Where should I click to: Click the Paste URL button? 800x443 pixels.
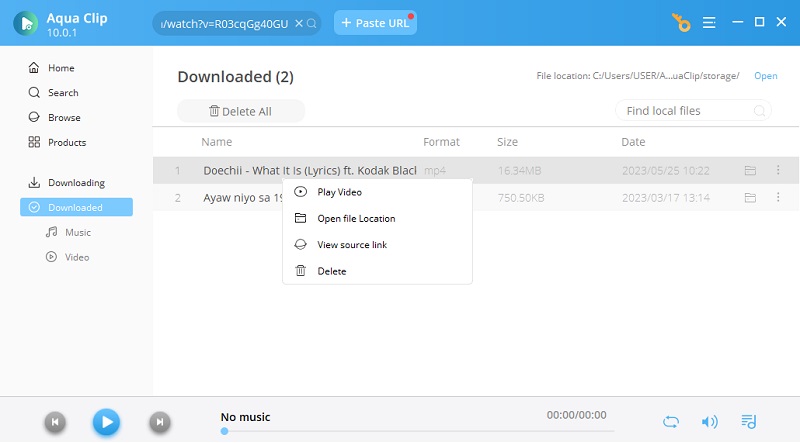point(376,23)
